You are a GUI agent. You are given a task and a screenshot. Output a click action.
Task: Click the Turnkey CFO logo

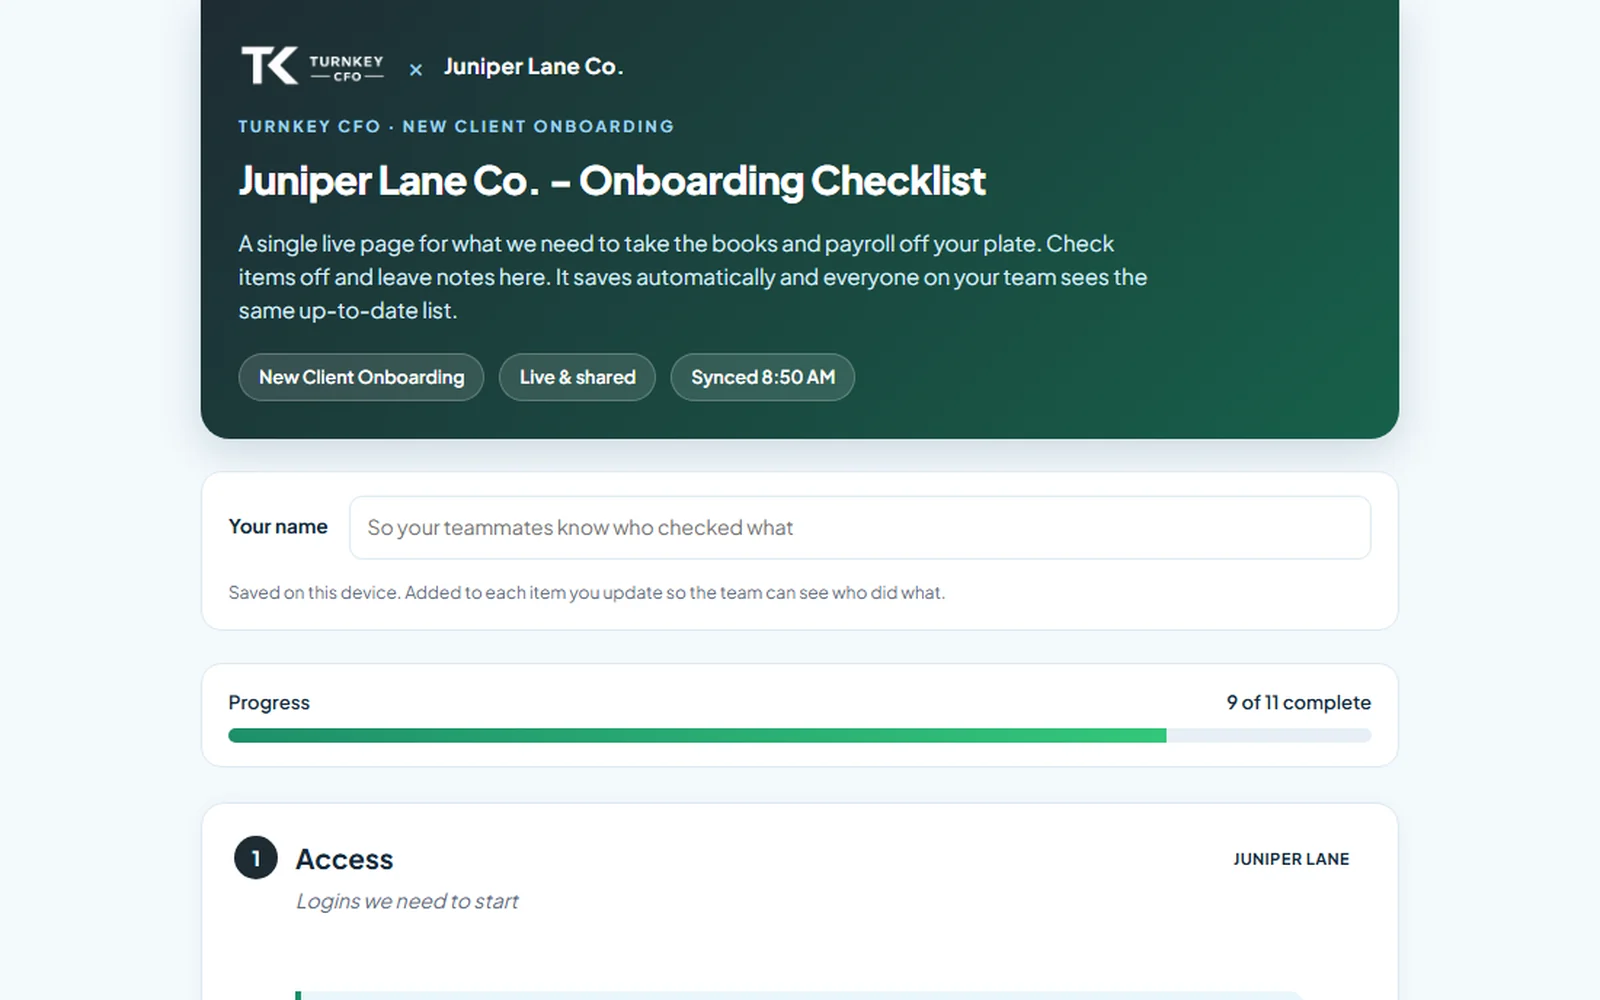[x=313, y=66]
